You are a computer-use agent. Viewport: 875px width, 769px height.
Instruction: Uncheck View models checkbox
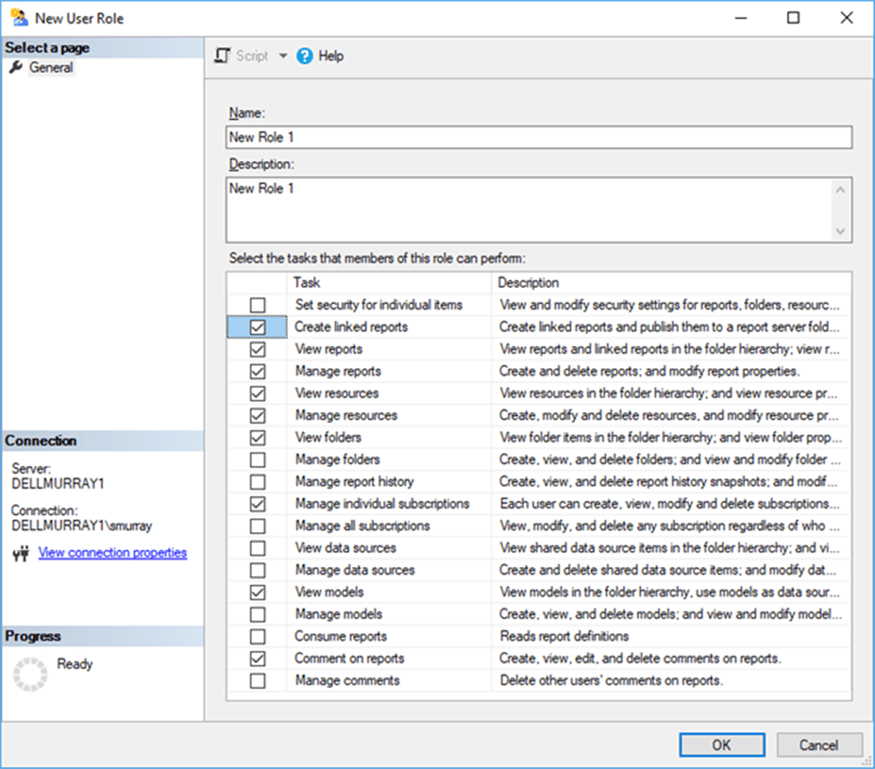click(257, 592)
